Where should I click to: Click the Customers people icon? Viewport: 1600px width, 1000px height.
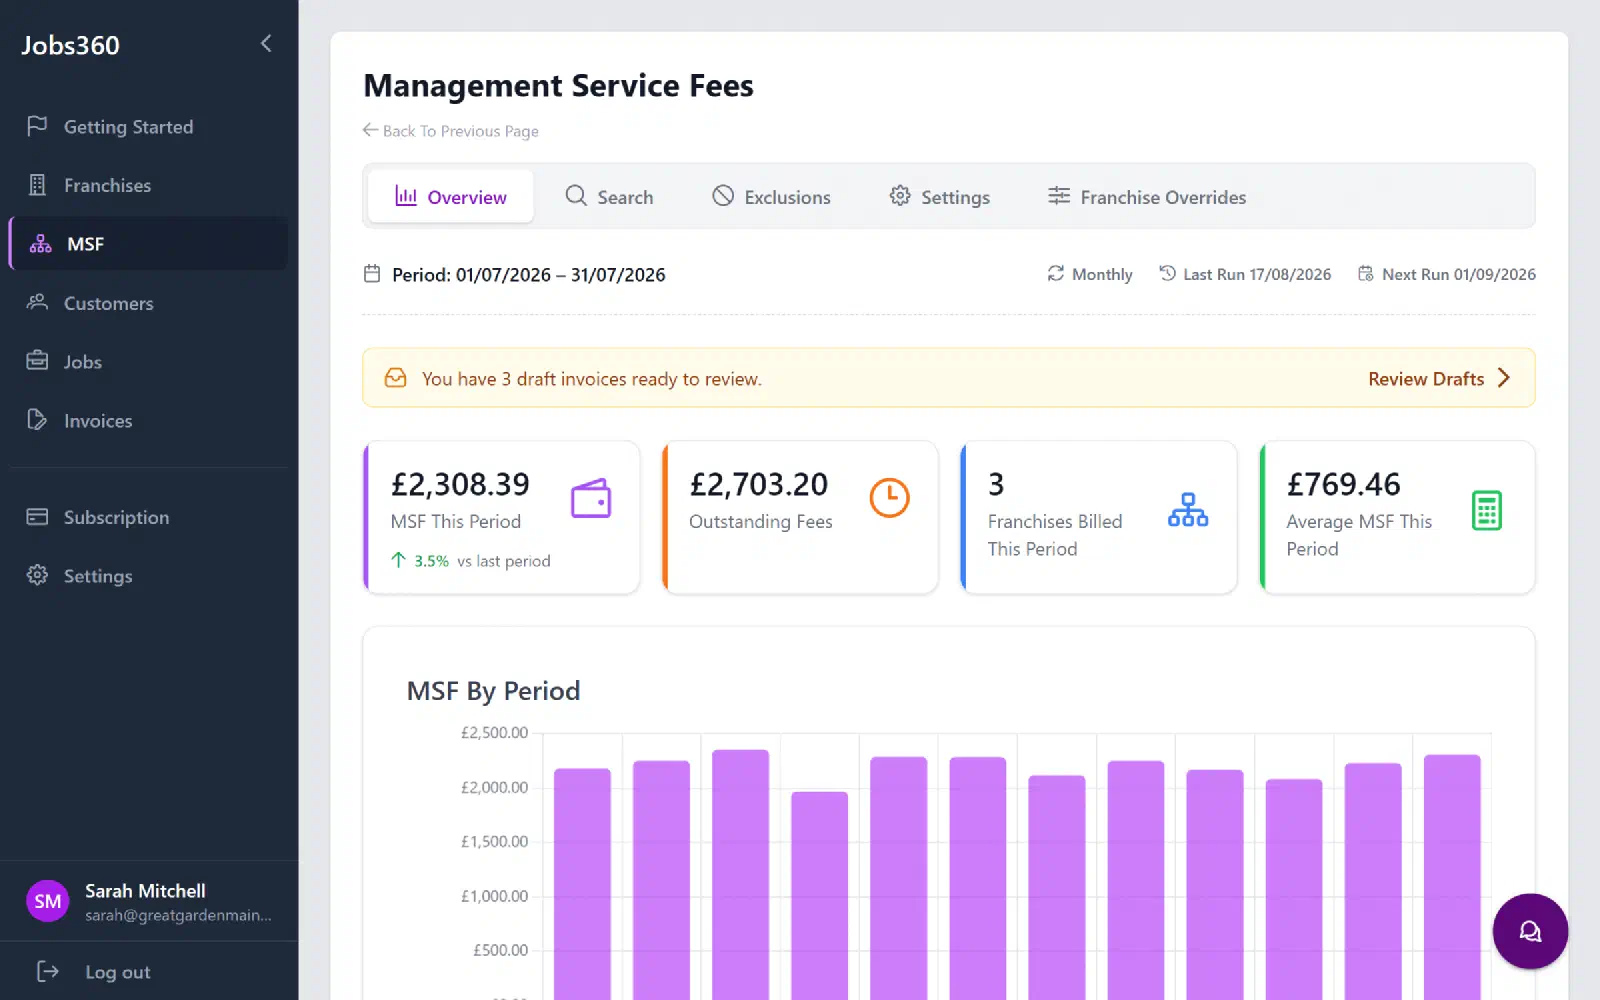(37, 302)
